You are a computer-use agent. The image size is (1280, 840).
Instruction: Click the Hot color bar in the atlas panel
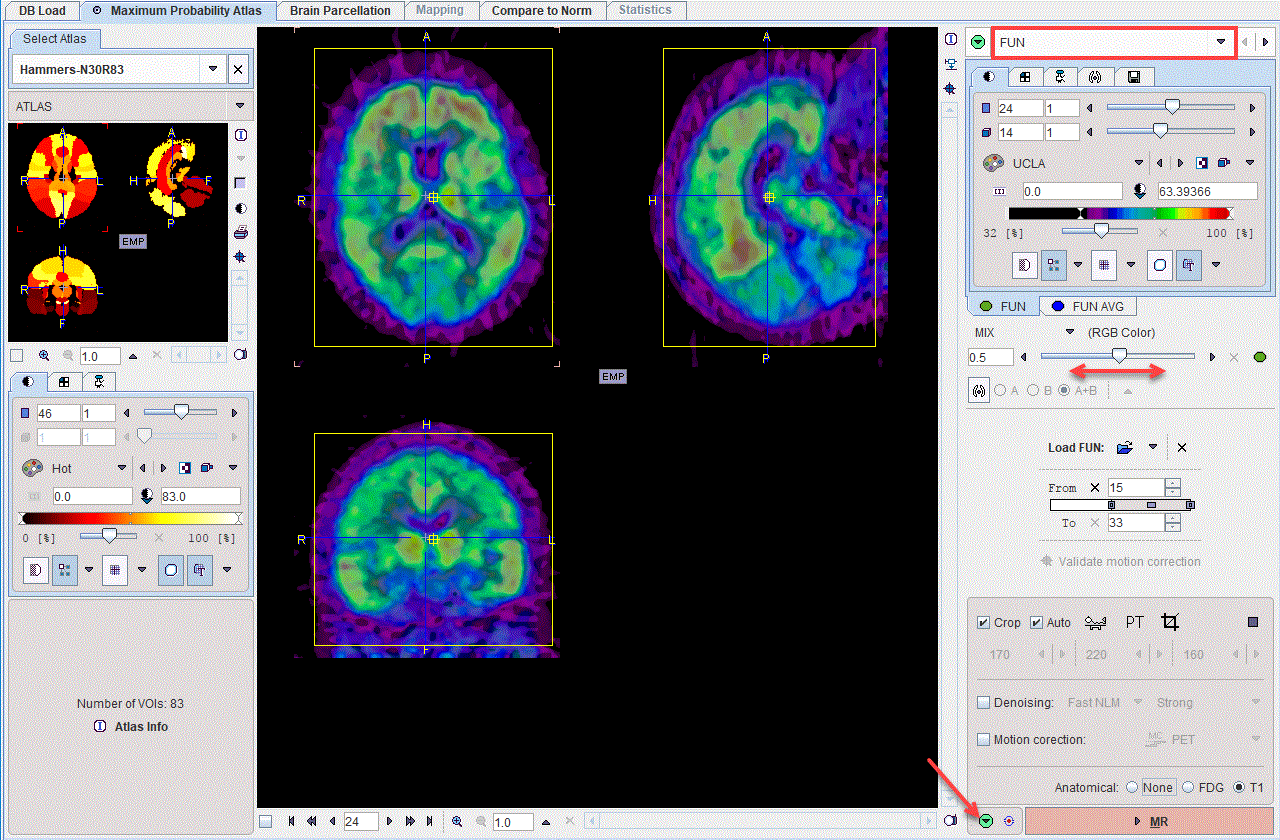(130, 518)
